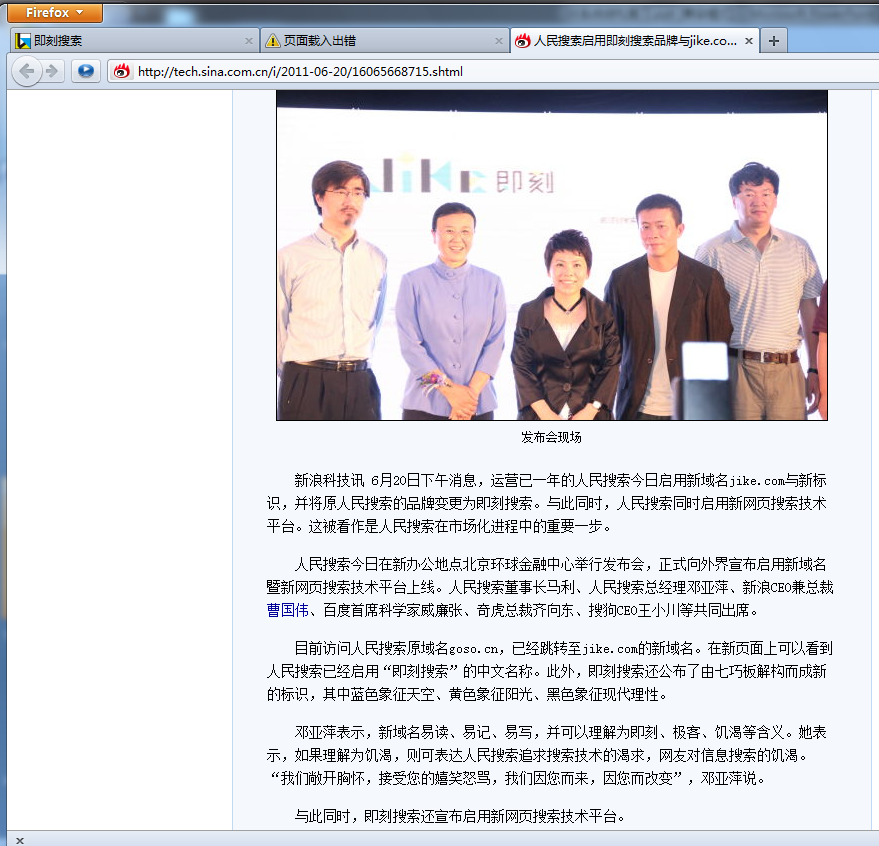879x846 pixels.
Task: Click the press conference photo
Action: click(552, 255)
